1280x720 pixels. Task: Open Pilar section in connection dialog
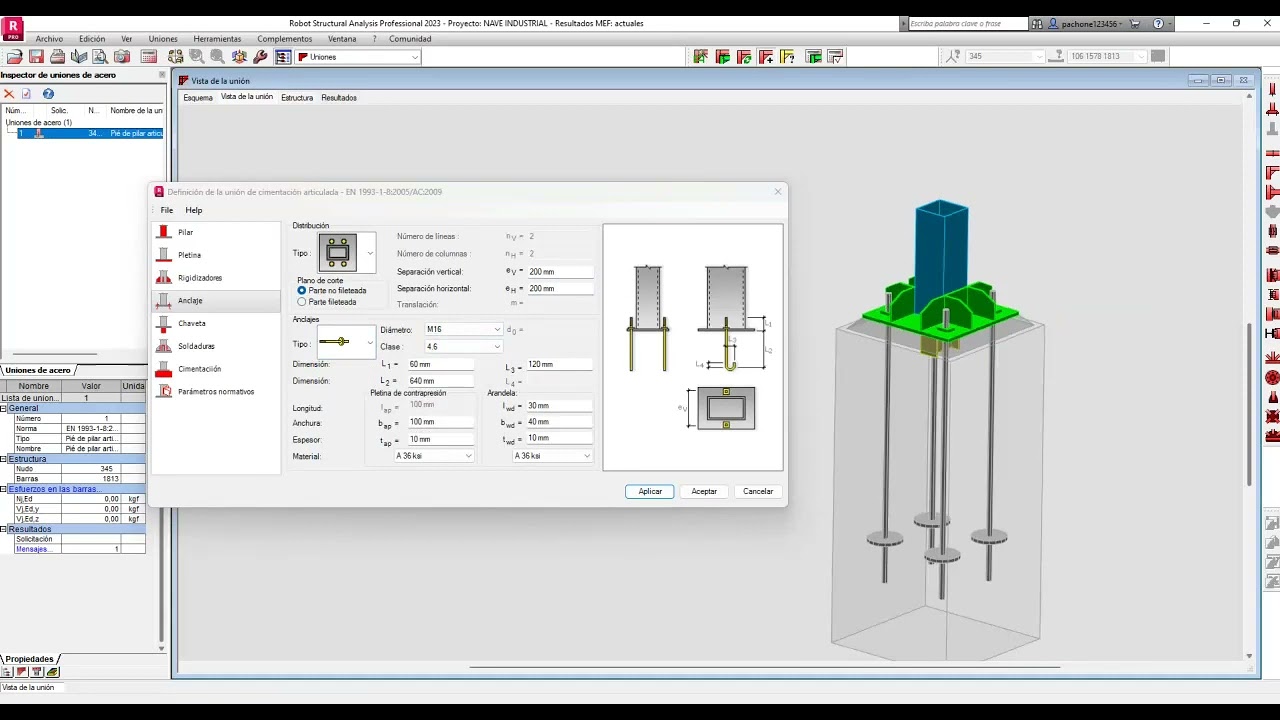pos(216,232)
